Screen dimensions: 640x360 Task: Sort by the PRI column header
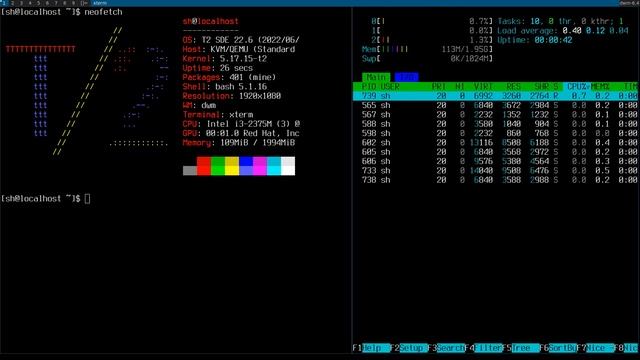click(x=439, y=87)
